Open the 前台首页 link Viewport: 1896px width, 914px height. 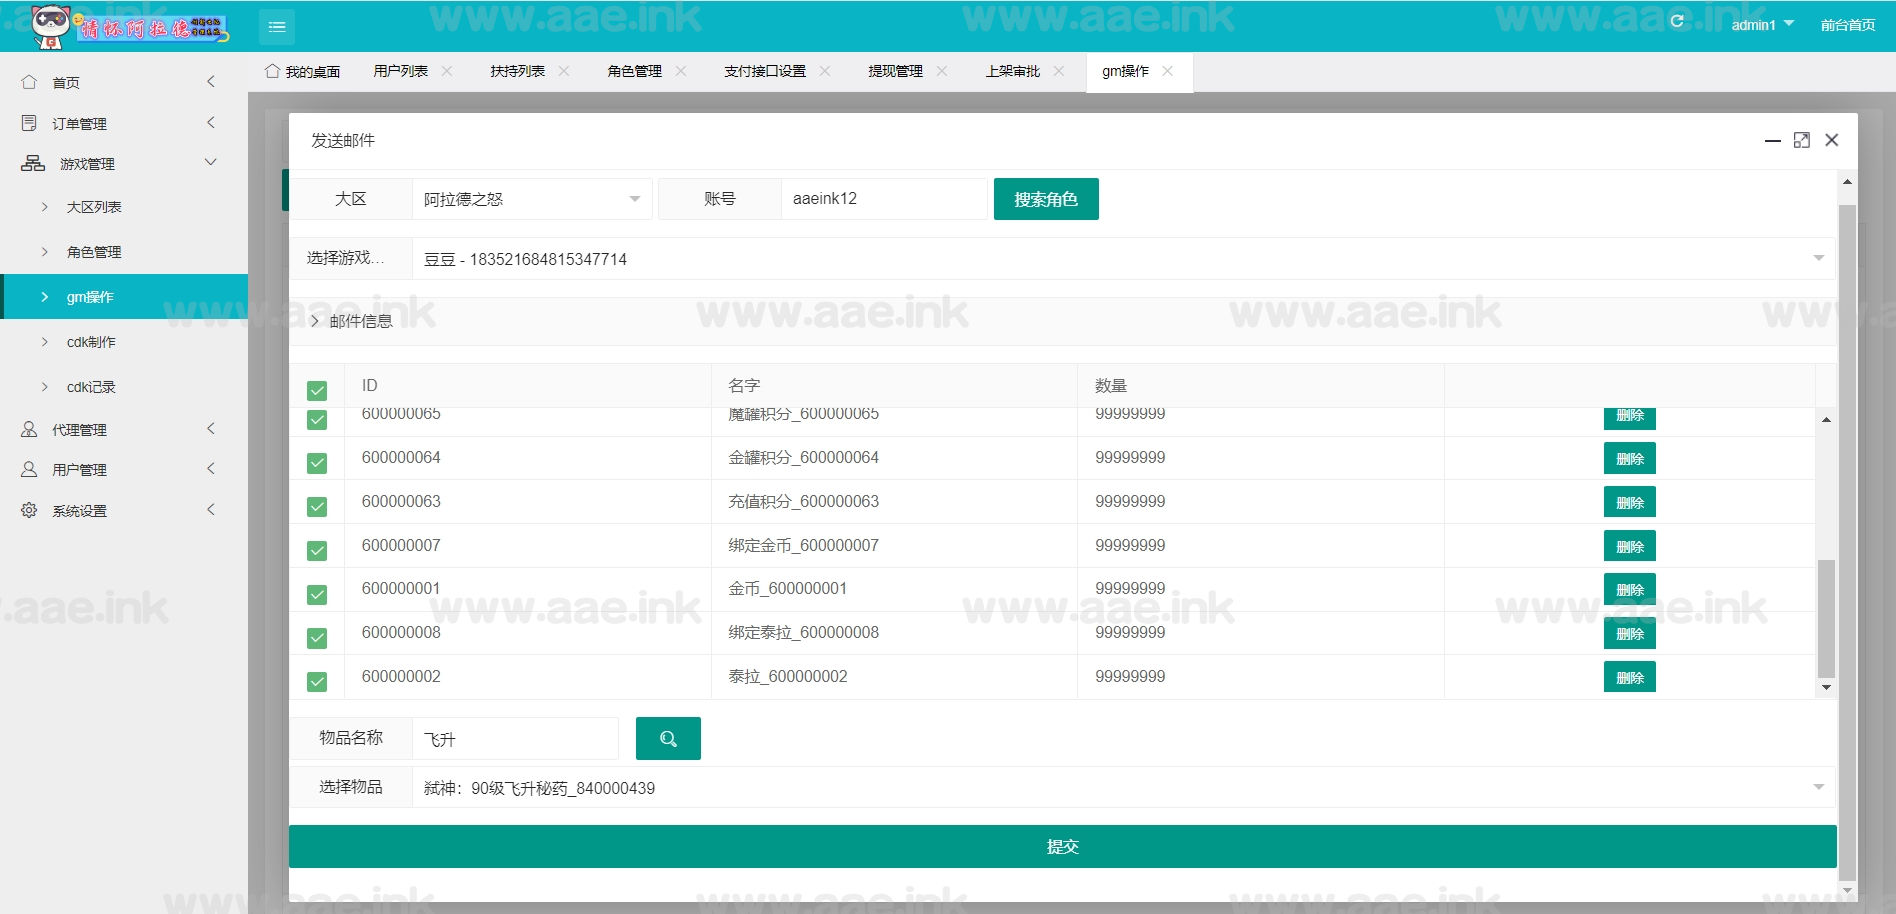pos(1848,24)
